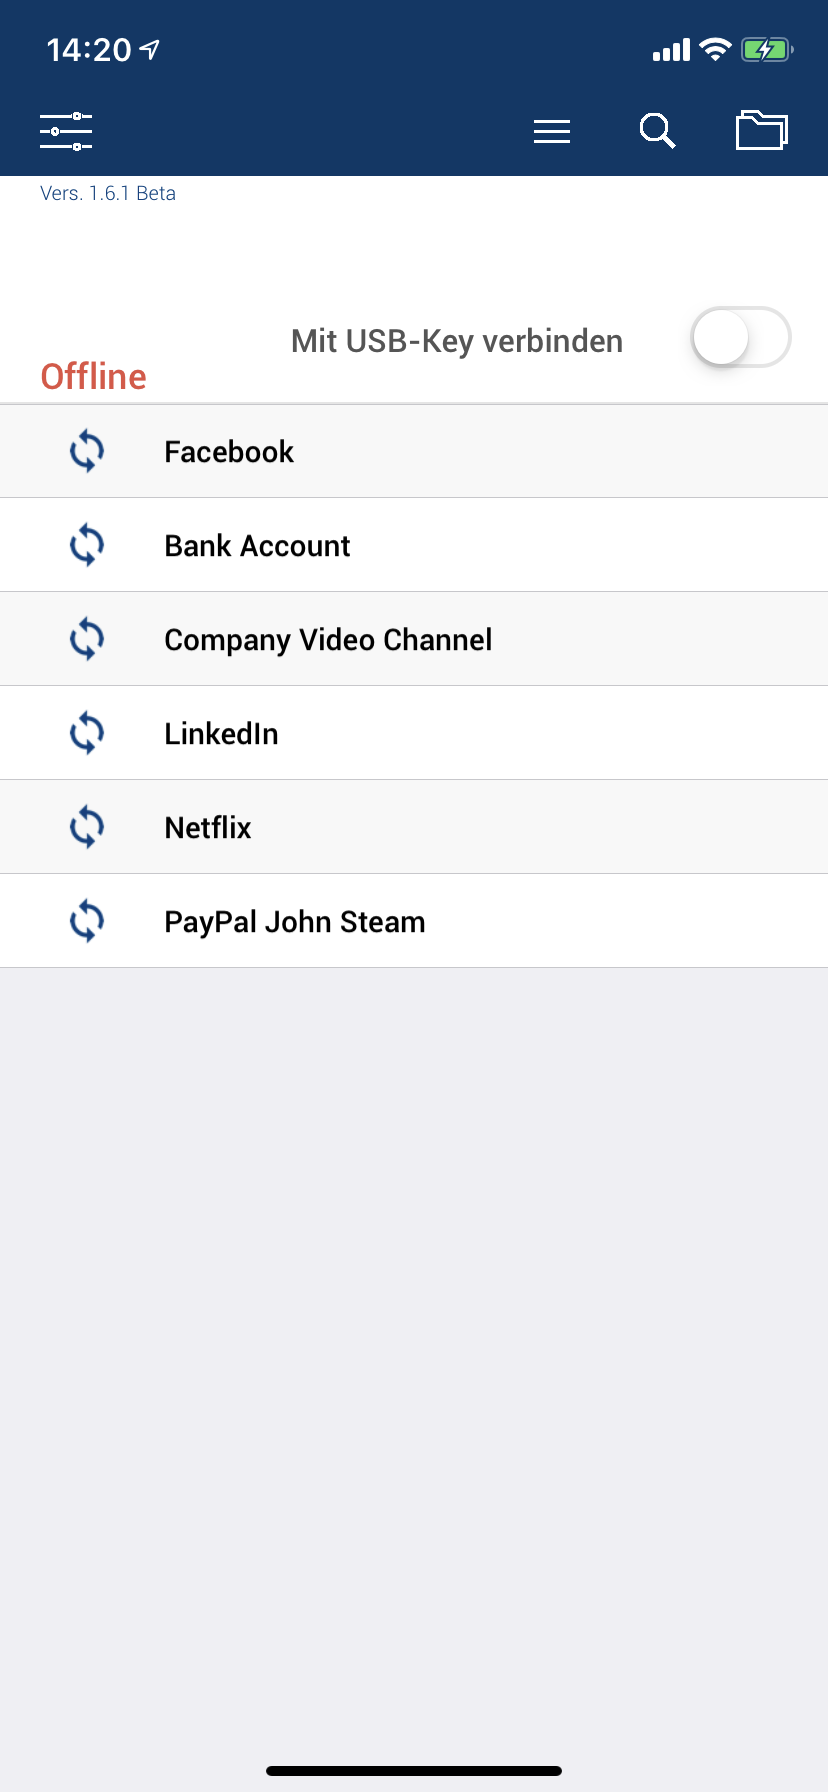Select PayPal John Steam entry
The width and height of the screenshot is (828, 1792).
tap(295, 922)
